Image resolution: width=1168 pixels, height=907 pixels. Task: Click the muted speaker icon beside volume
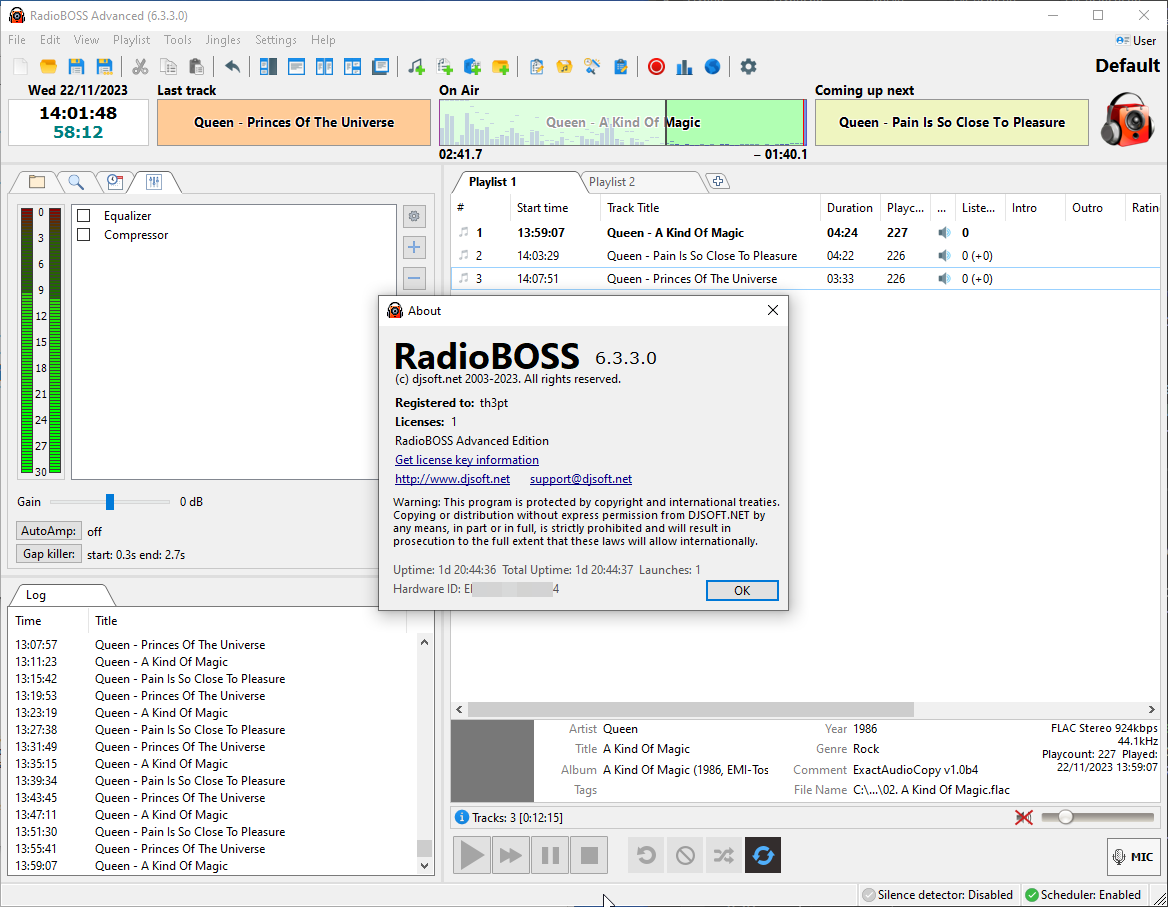click(x=1023, y=817)
